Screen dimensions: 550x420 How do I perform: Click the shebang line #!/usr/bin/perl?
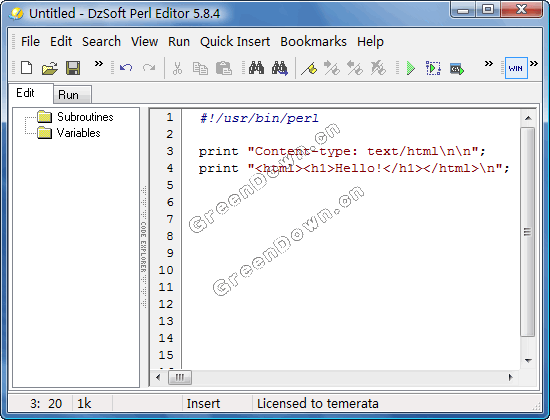point(259,118)
